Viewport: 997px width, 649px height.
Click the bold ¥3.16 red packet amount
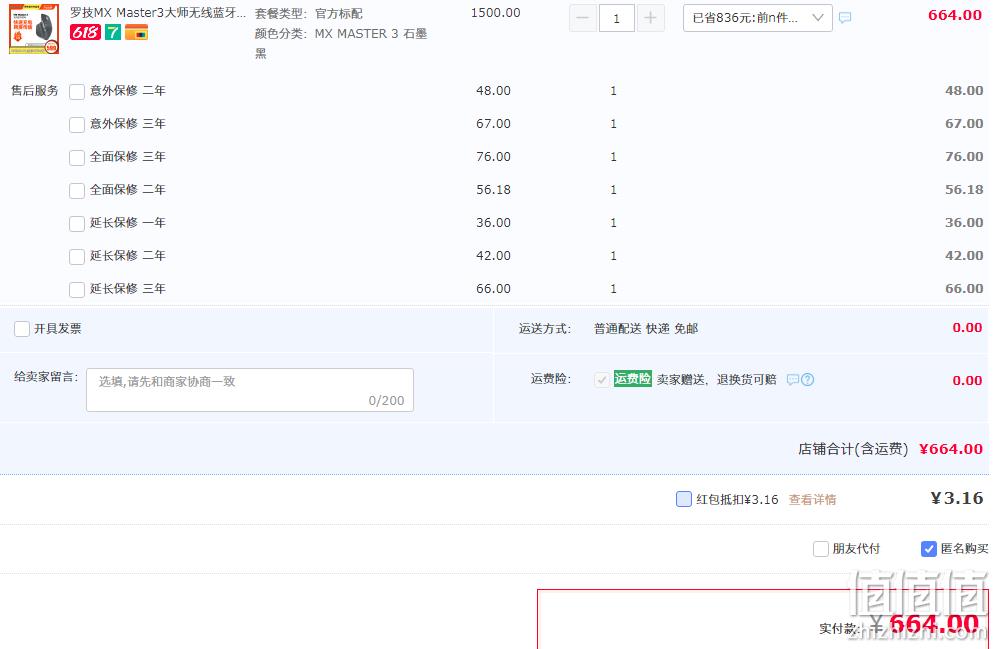point(956,498)
